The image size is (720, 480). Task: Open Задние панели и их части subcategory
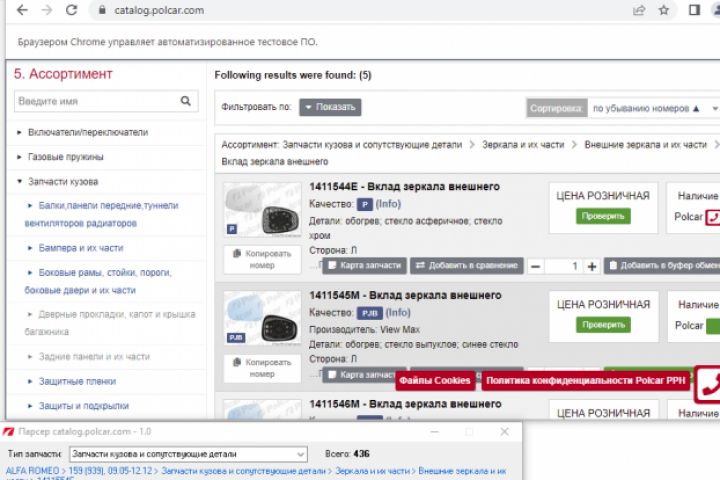click(94, 356)
